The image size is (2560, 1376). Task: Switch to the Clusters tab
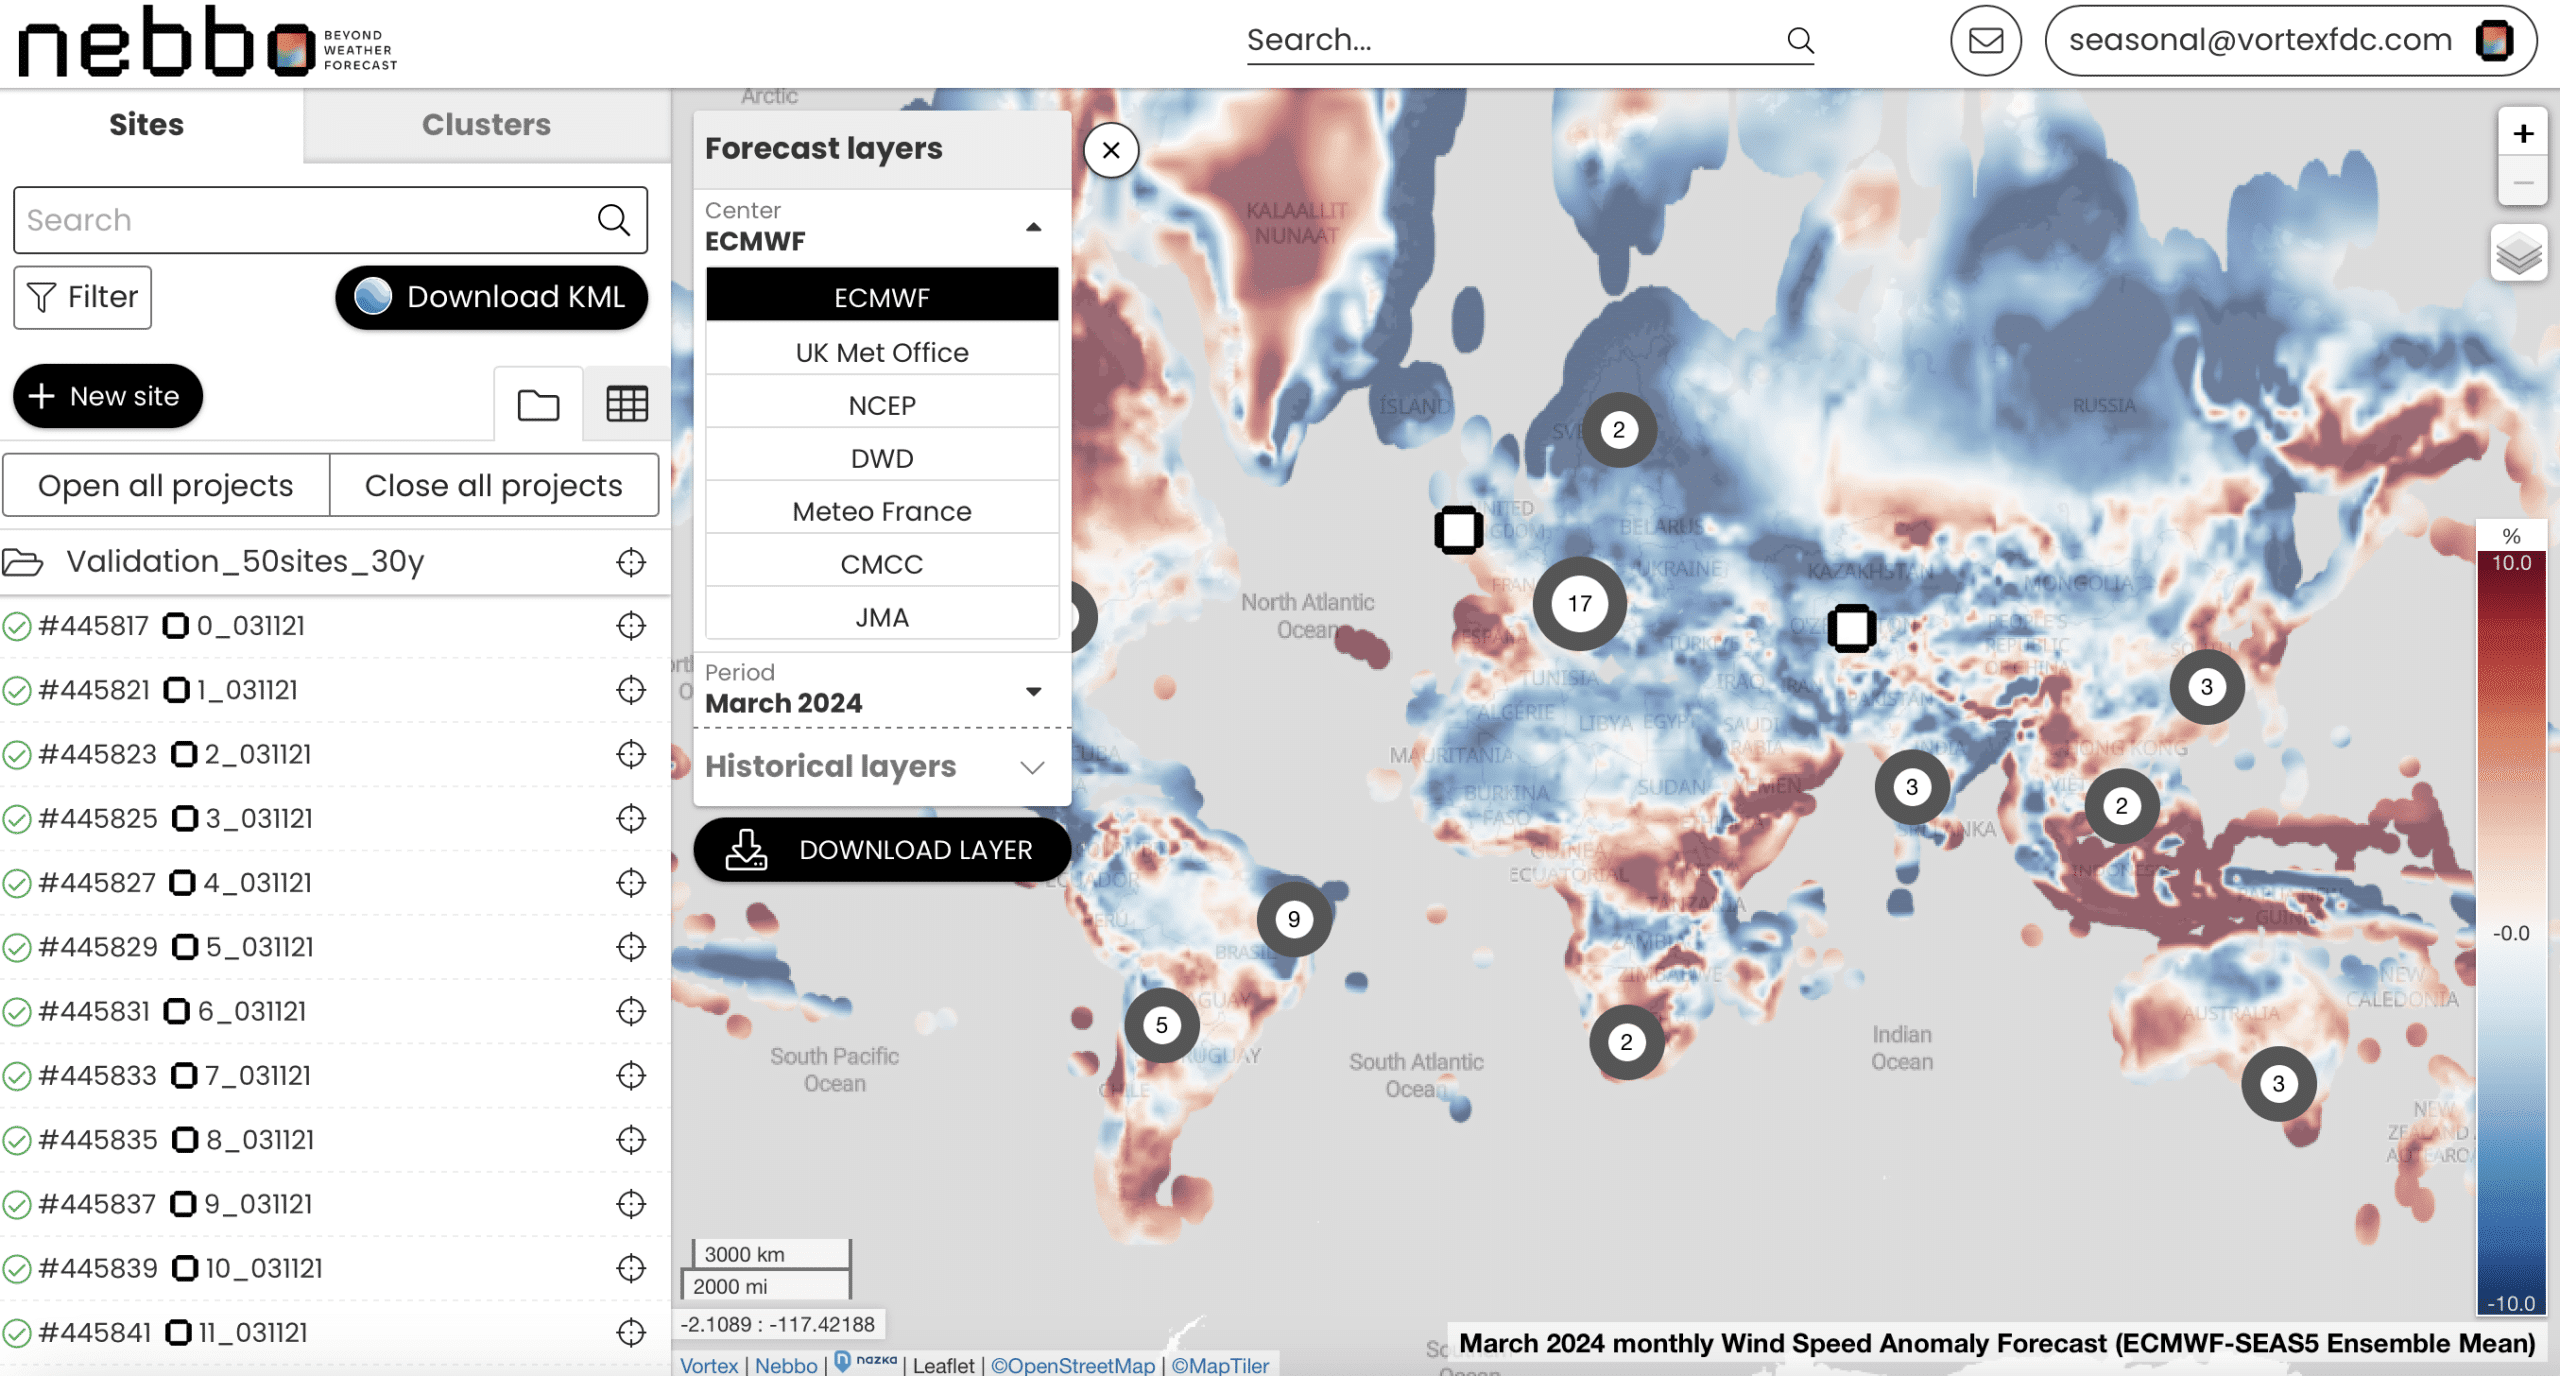[486, 125]
